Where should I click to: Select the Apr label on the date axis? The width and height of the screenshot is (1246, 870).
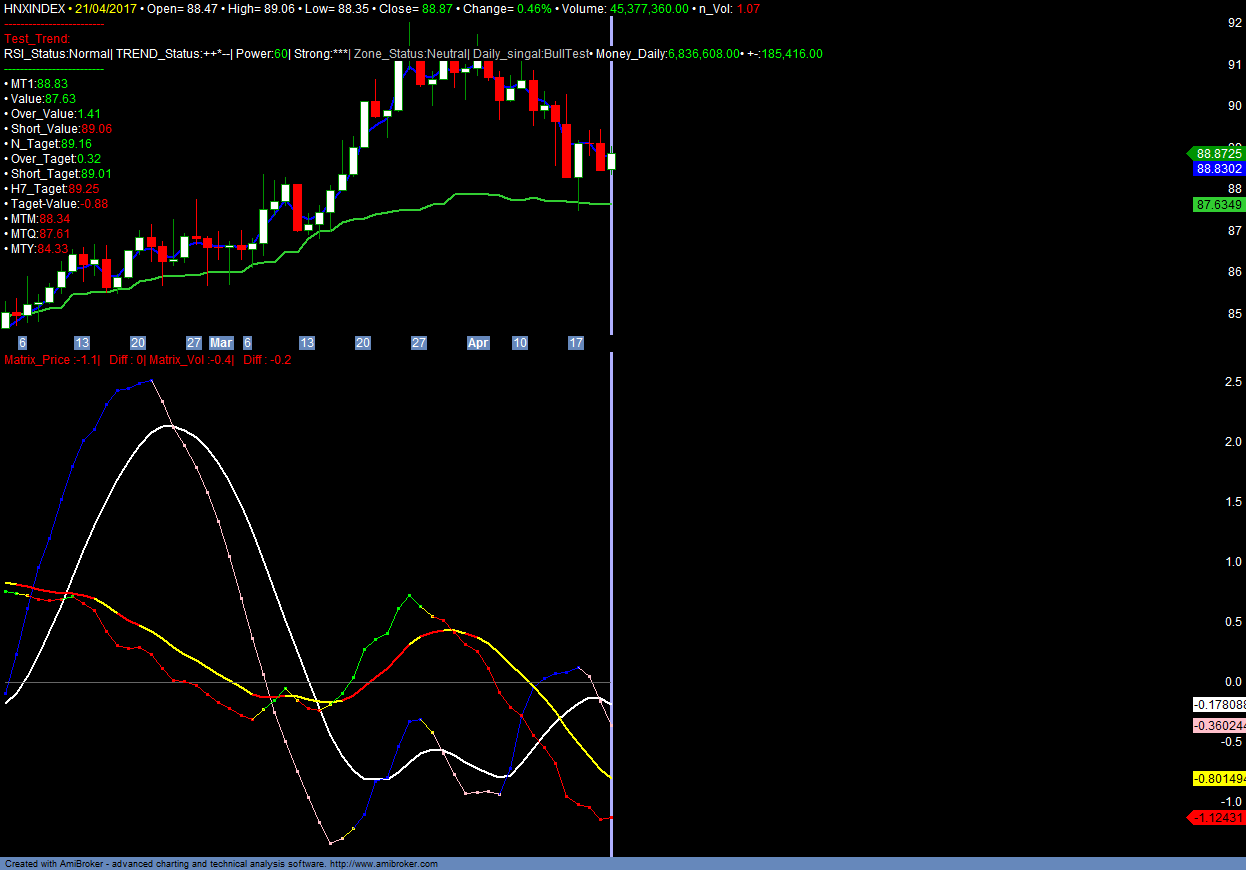coord(479,343)
